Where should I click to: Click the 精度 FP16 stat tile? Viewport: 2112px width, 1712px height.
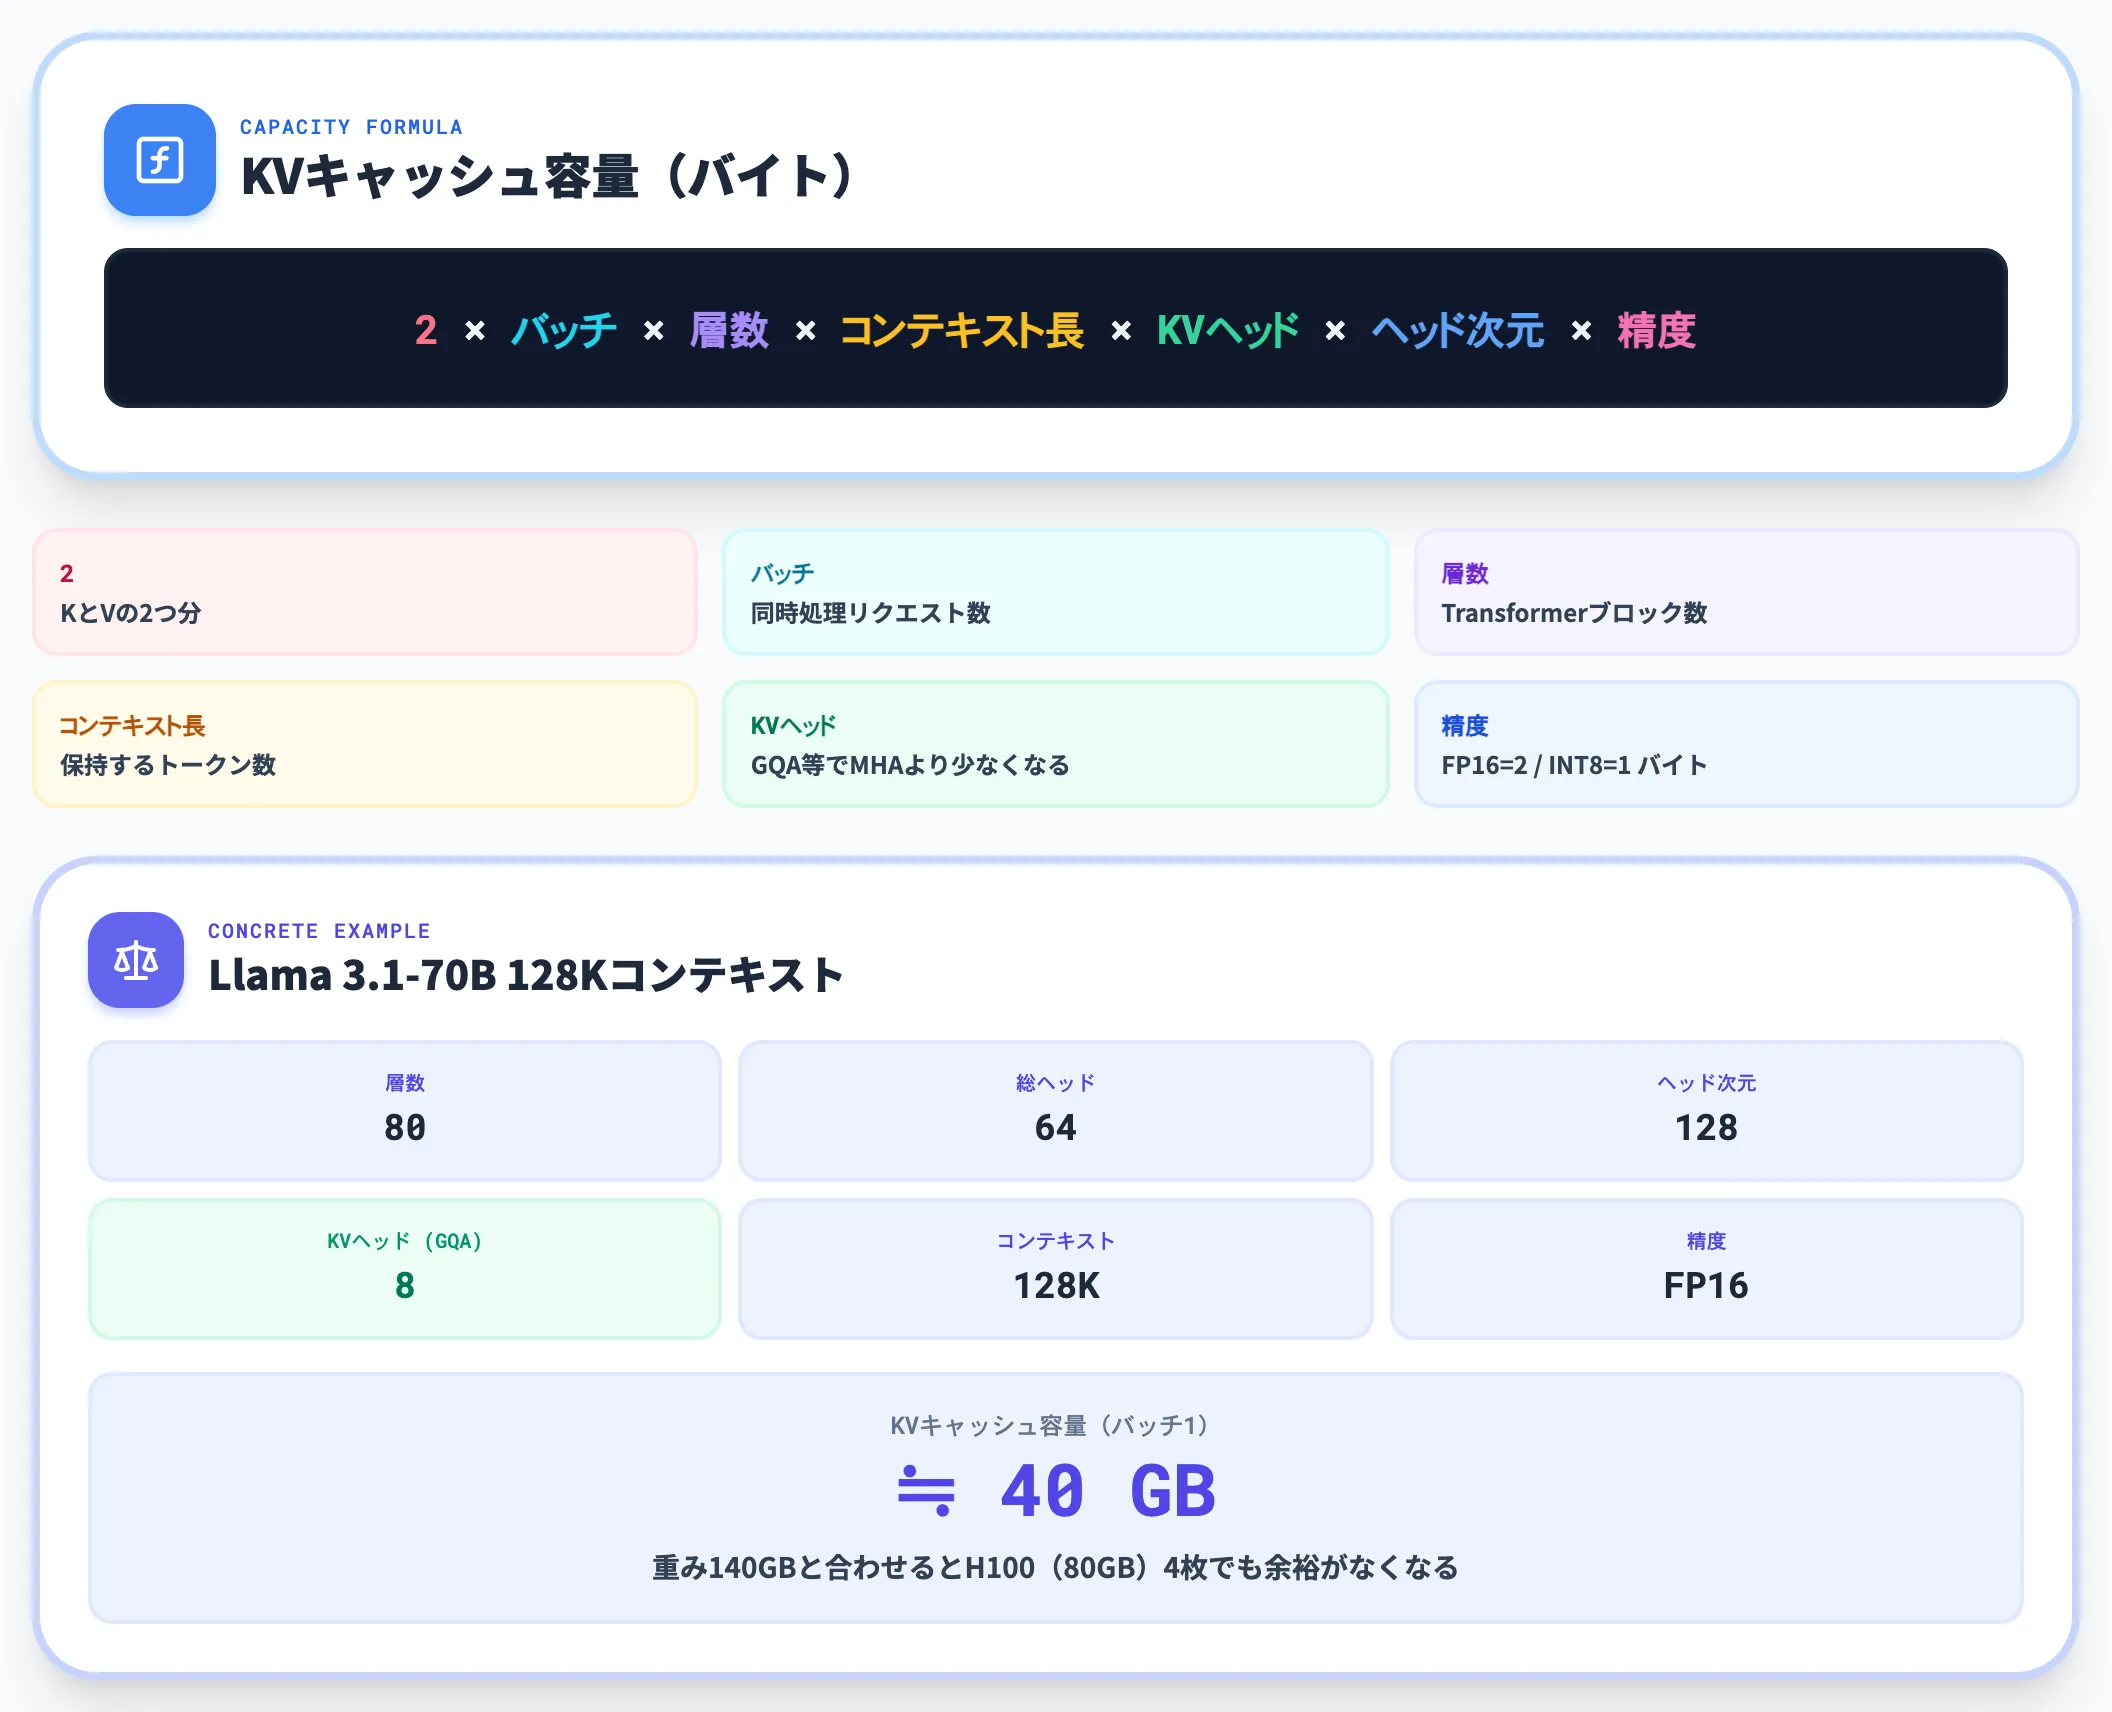click(x=1707, y=1269)
